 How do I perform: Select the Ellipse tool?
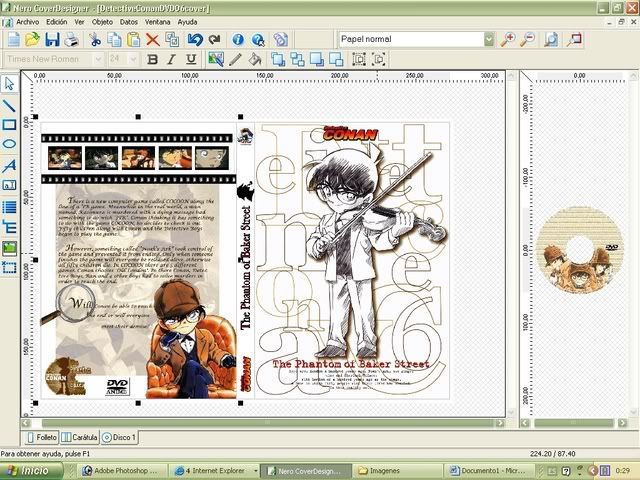(10, 145)
